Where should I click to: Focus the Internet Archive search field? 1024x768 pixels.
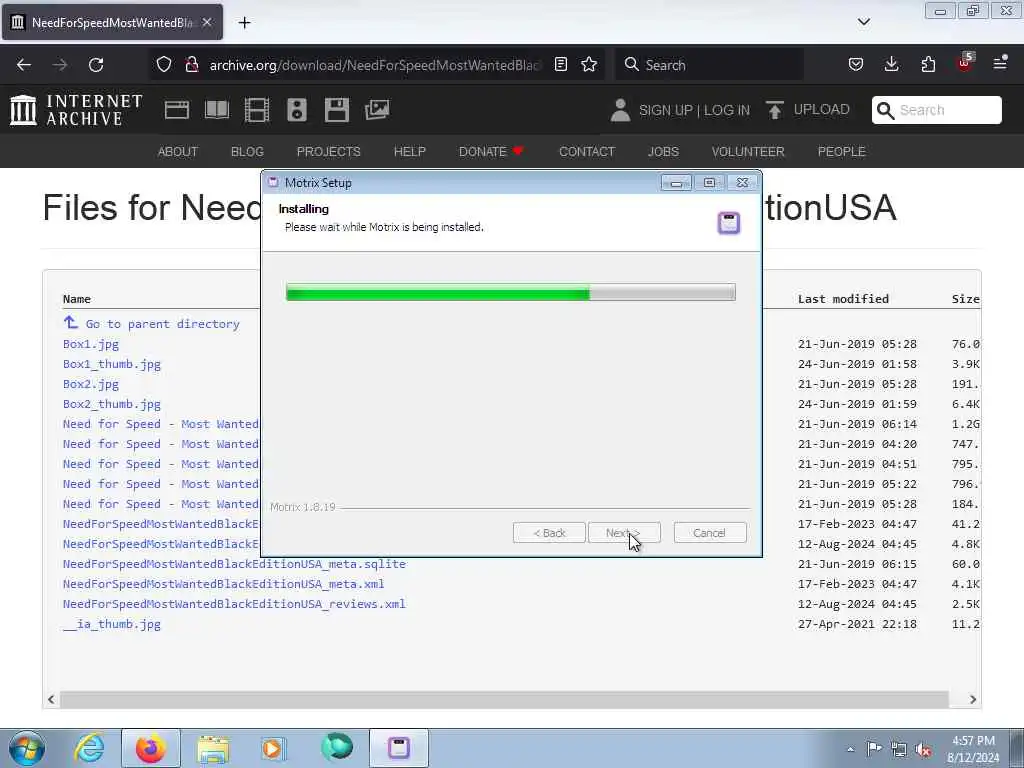(x=936, y=110)
